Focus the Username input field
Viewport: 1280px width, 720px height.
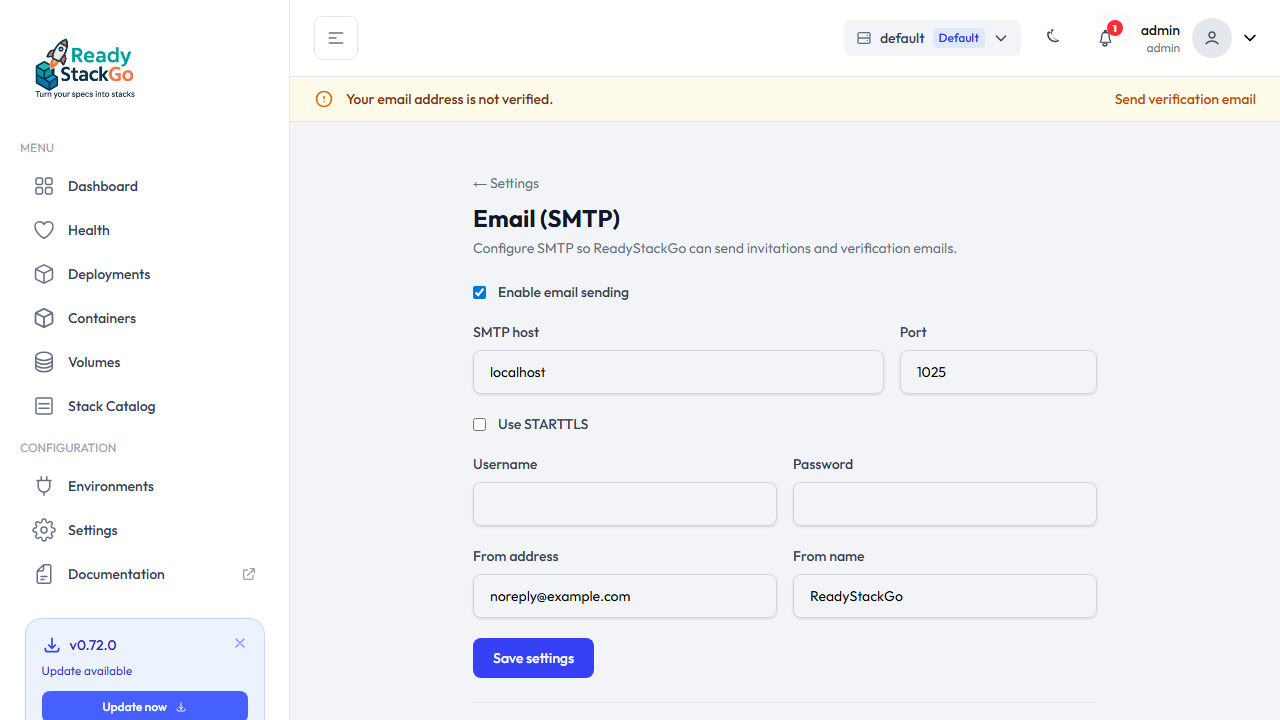pyautogui.click(x=625, y=504)
